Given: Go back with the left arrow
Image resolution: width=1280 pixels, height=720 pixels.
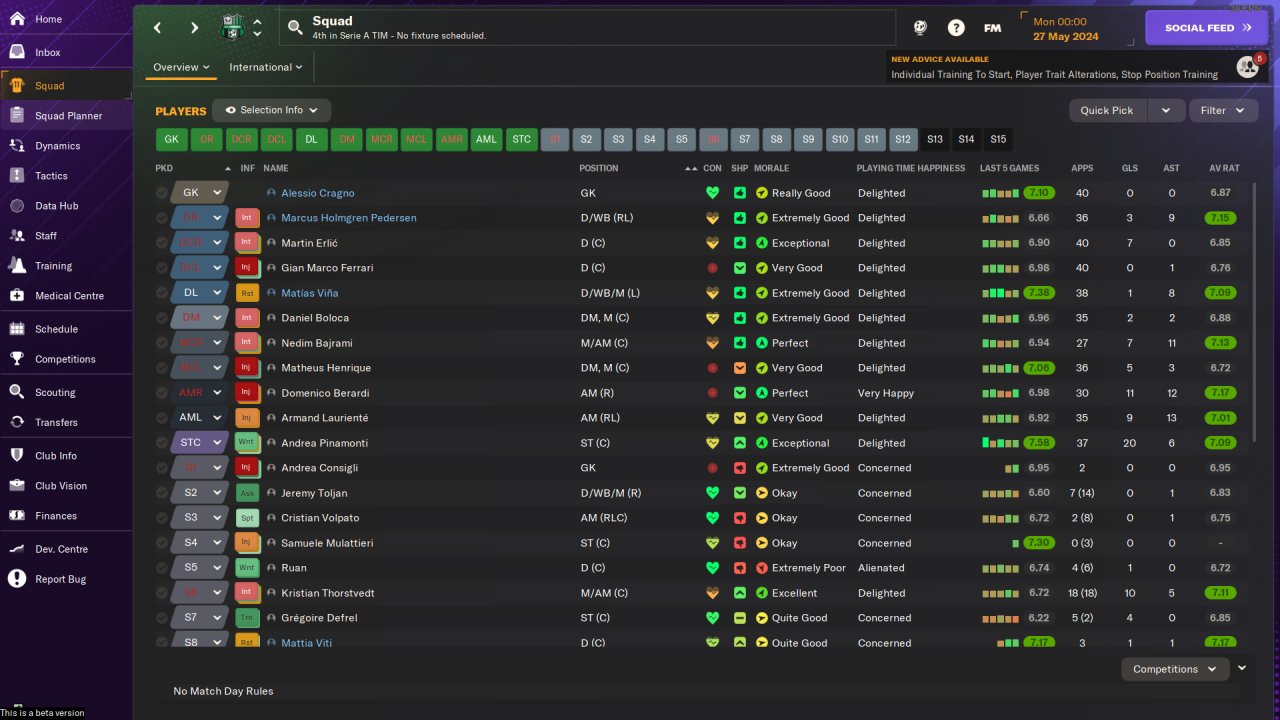Looking at the screenshot, I should point(157,28).
